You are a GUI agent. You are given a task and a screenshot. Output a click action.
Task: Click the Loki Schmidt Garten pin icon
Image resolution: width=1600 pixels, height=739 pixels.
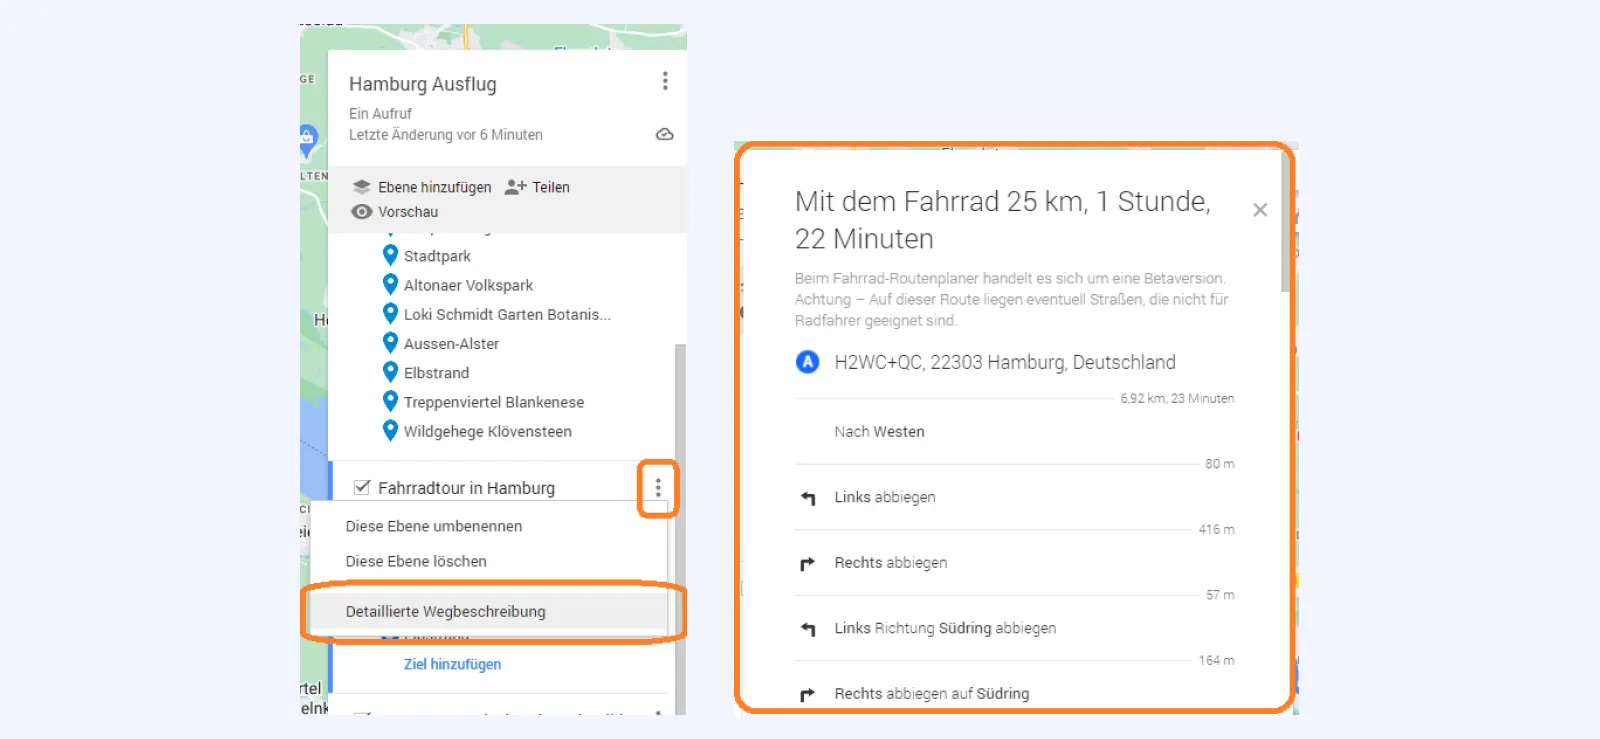point(391,313)
